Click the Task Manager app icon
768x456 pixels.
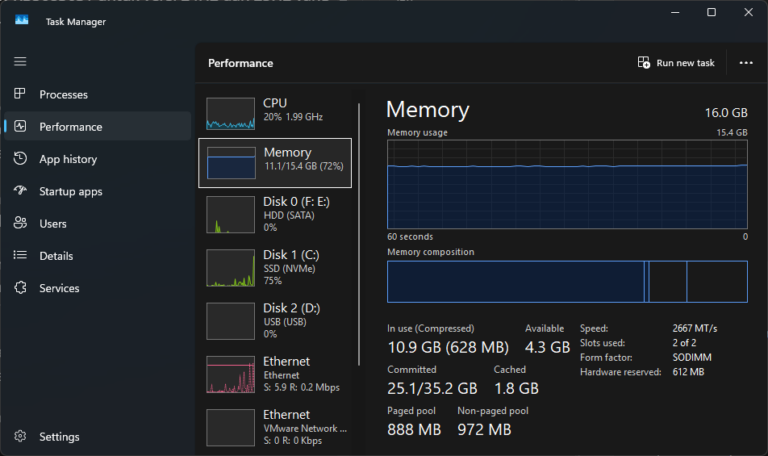click(x=22, y=20)
